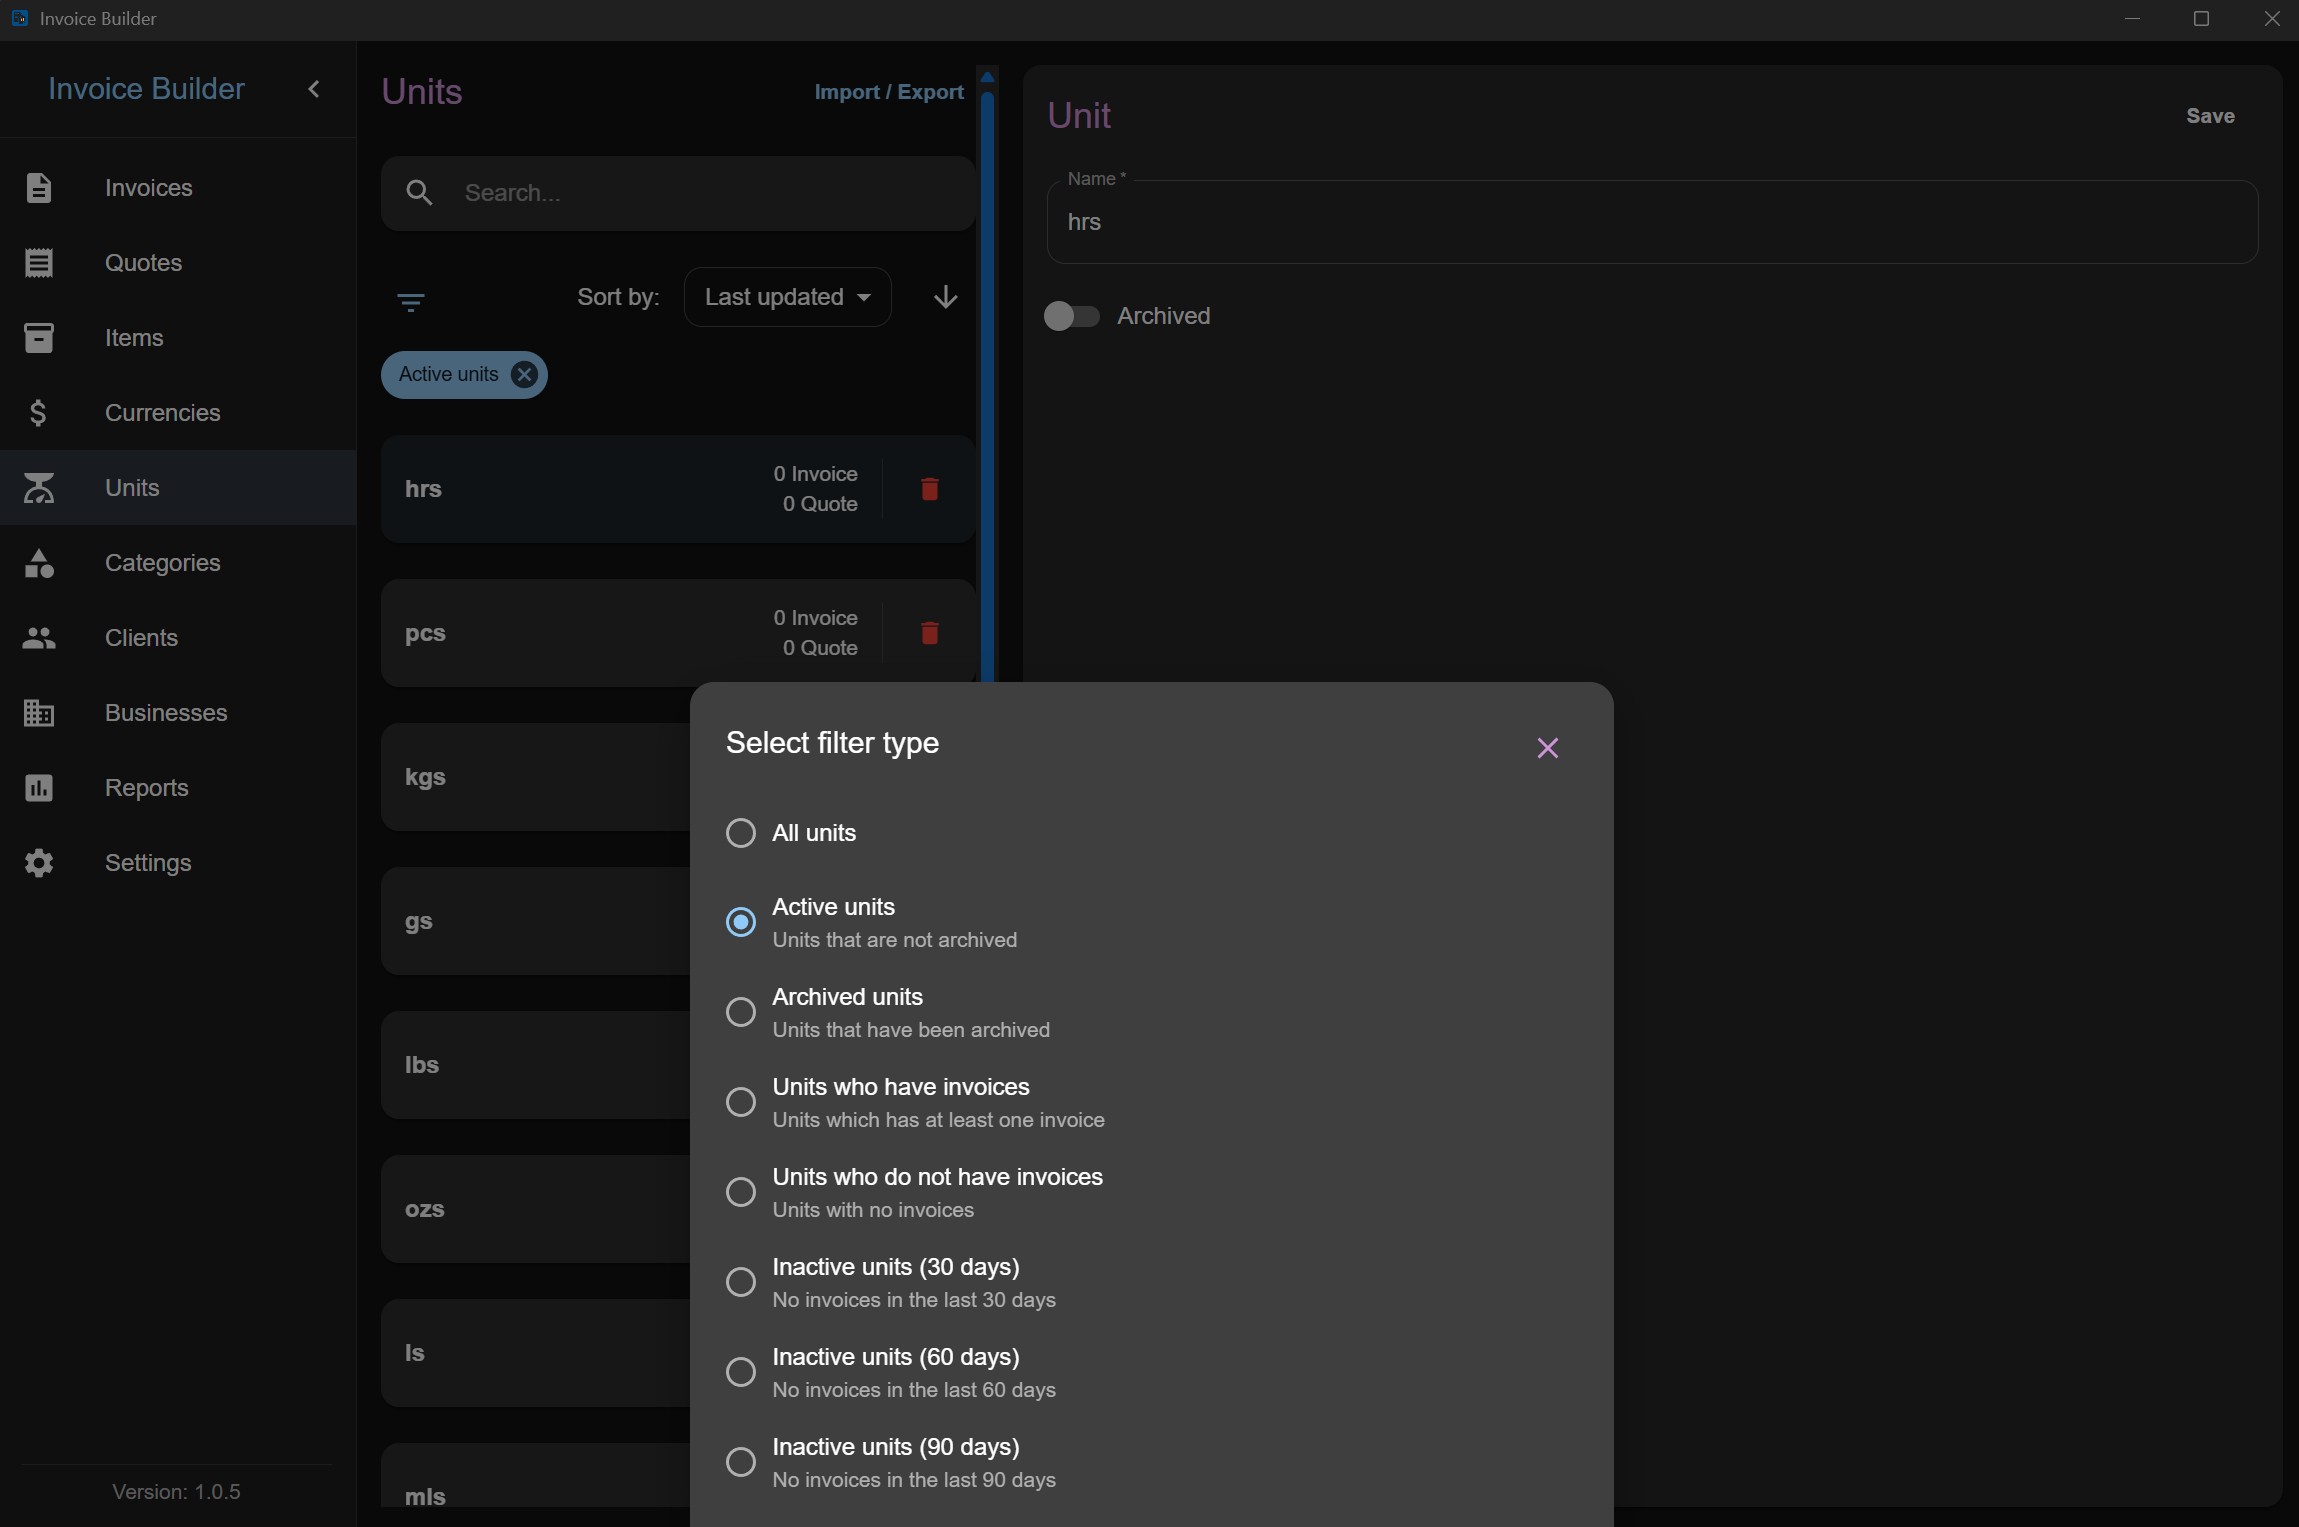Delete the hrs unit with trash icon

coord(929,488)
